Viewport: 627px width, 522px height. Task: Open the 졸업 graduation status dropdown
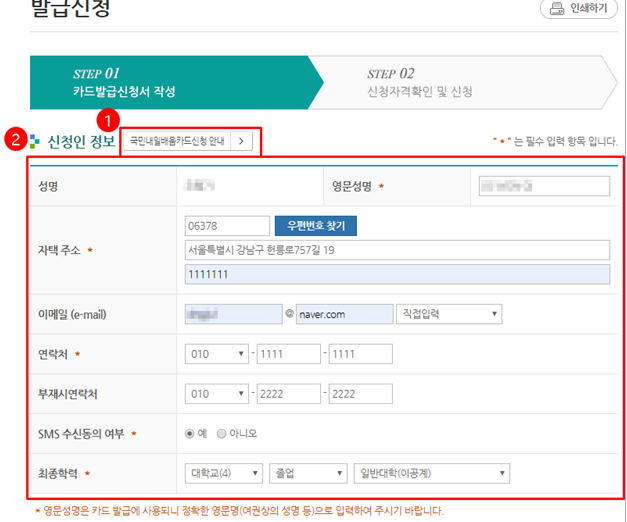[308, 474]
